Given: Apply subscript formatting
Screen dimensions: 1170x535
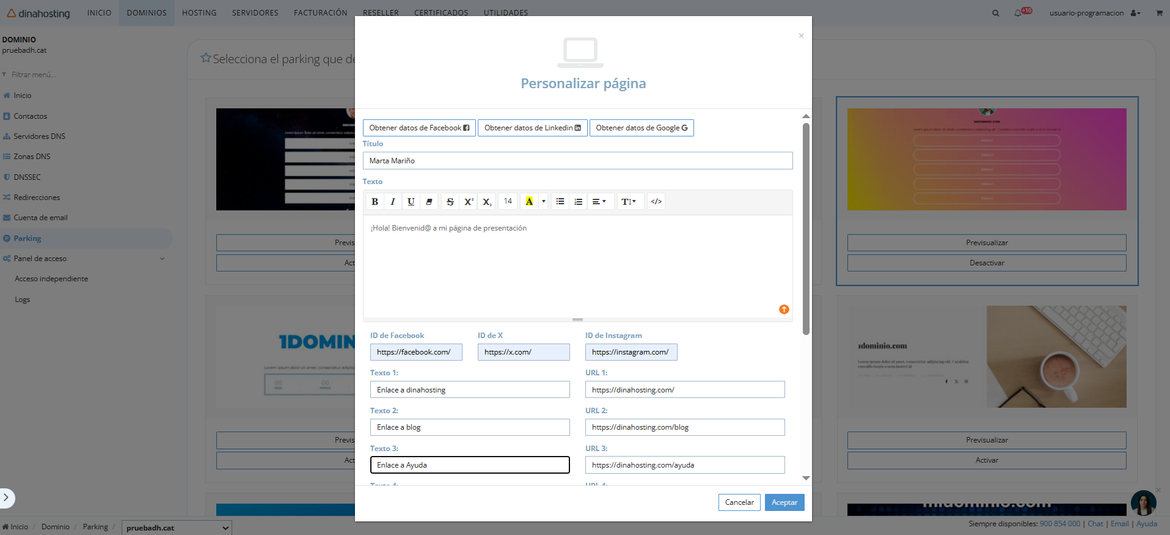Looking at the screenshot, I should click(487, 201).
